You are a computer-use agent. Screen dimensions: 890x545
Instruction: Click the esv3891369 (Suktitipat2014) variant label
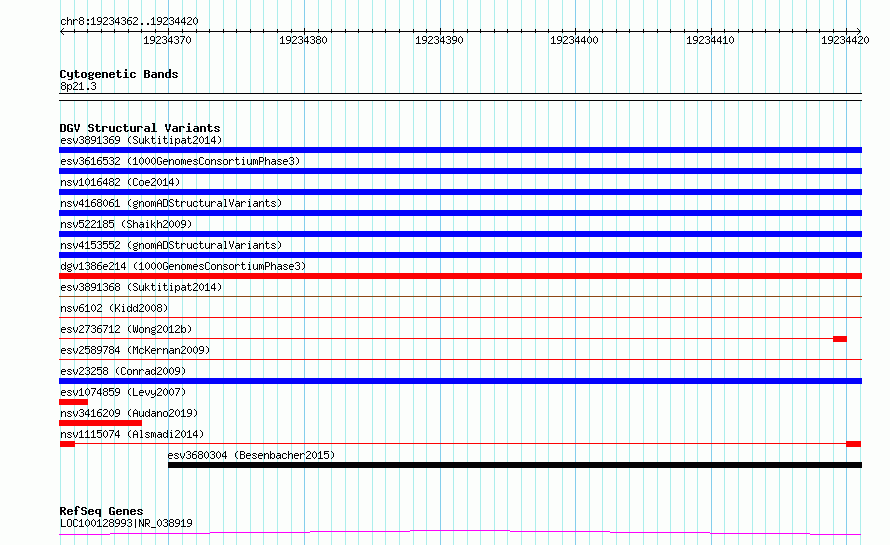[x=141, y=140]
